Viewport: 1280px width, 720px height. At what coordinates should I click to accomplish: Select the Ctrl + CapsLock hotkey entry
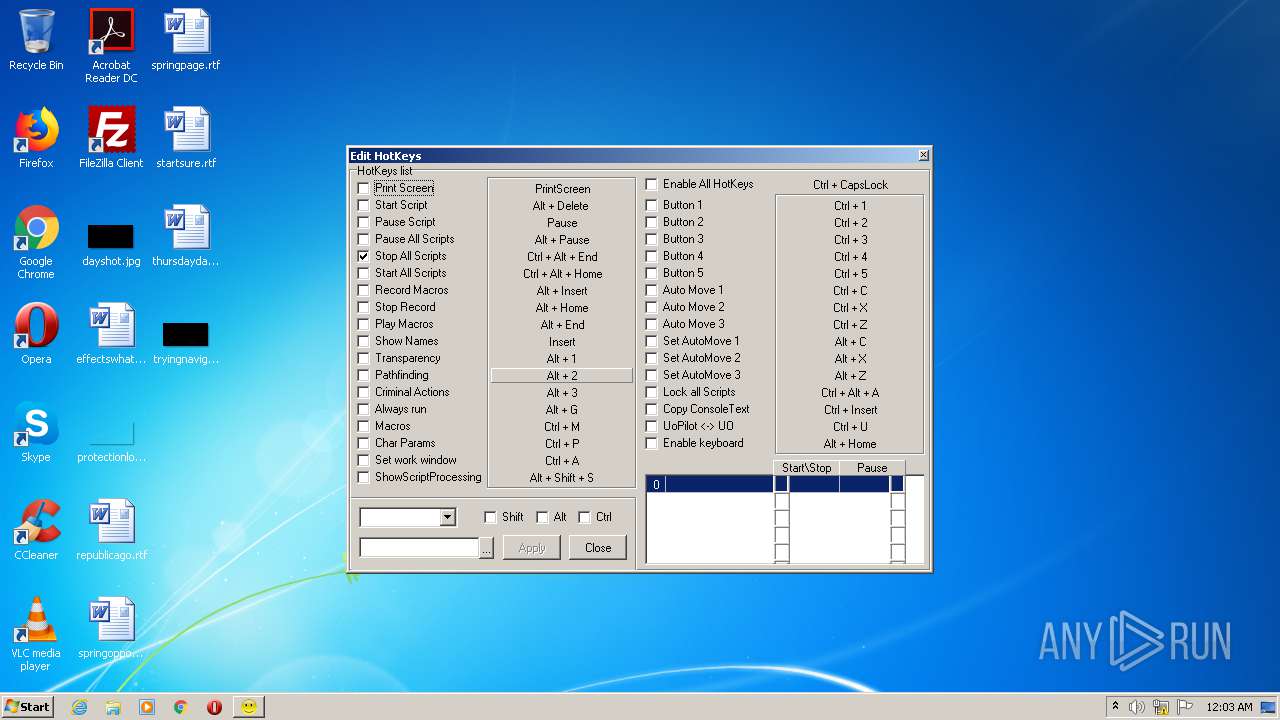click(850, 185)
